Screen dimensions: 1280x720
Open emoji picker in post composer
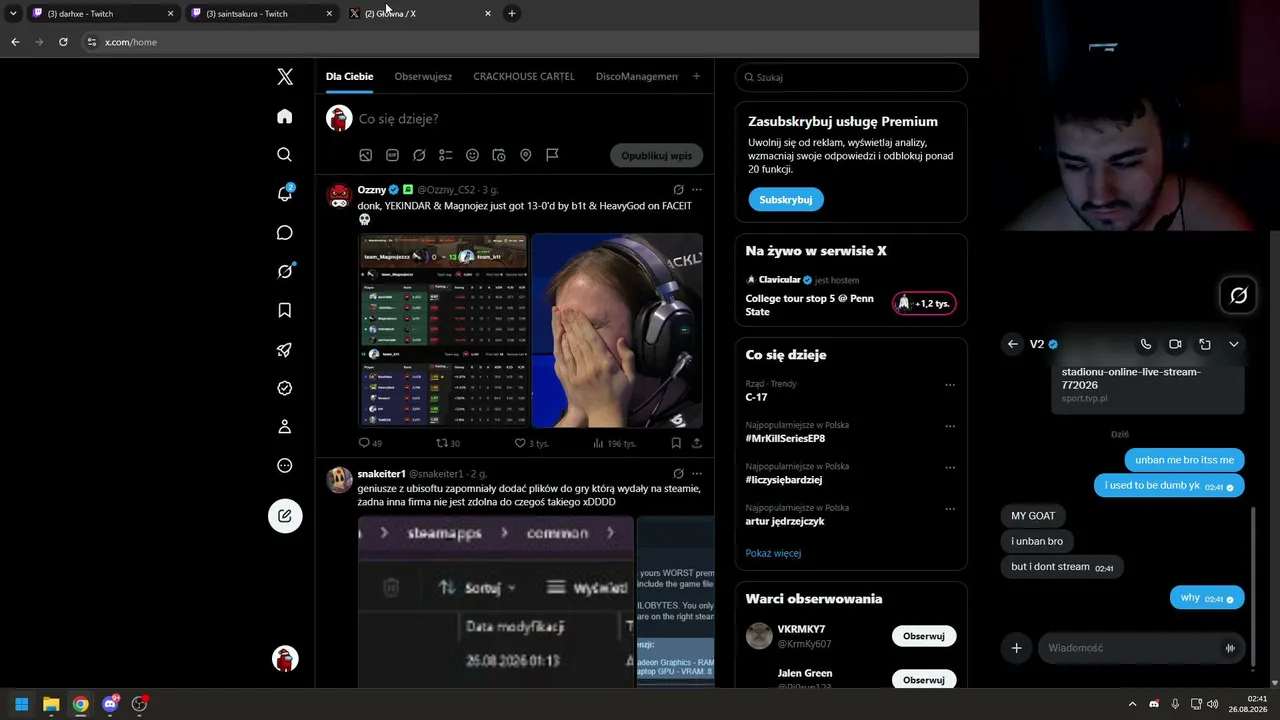[472, 155]
